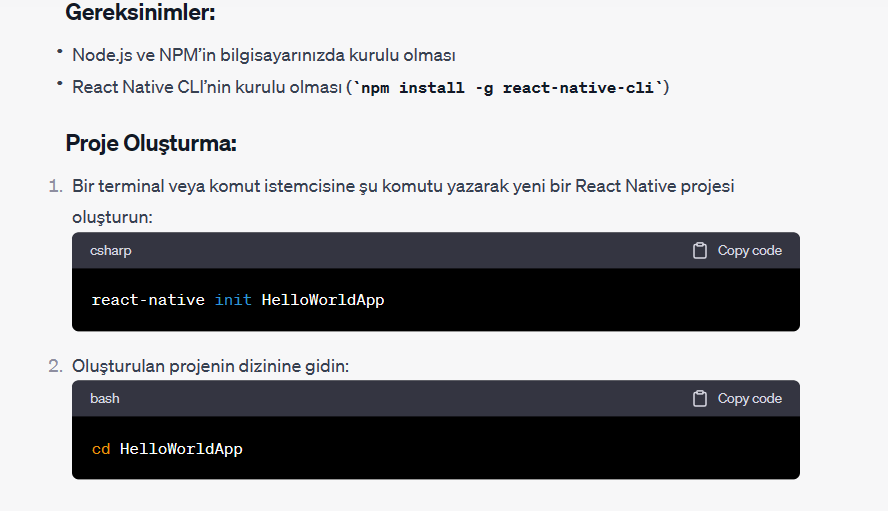The image size is (888, 511).
Task: Click the list number '2.' marker
Action: point(56,366)
